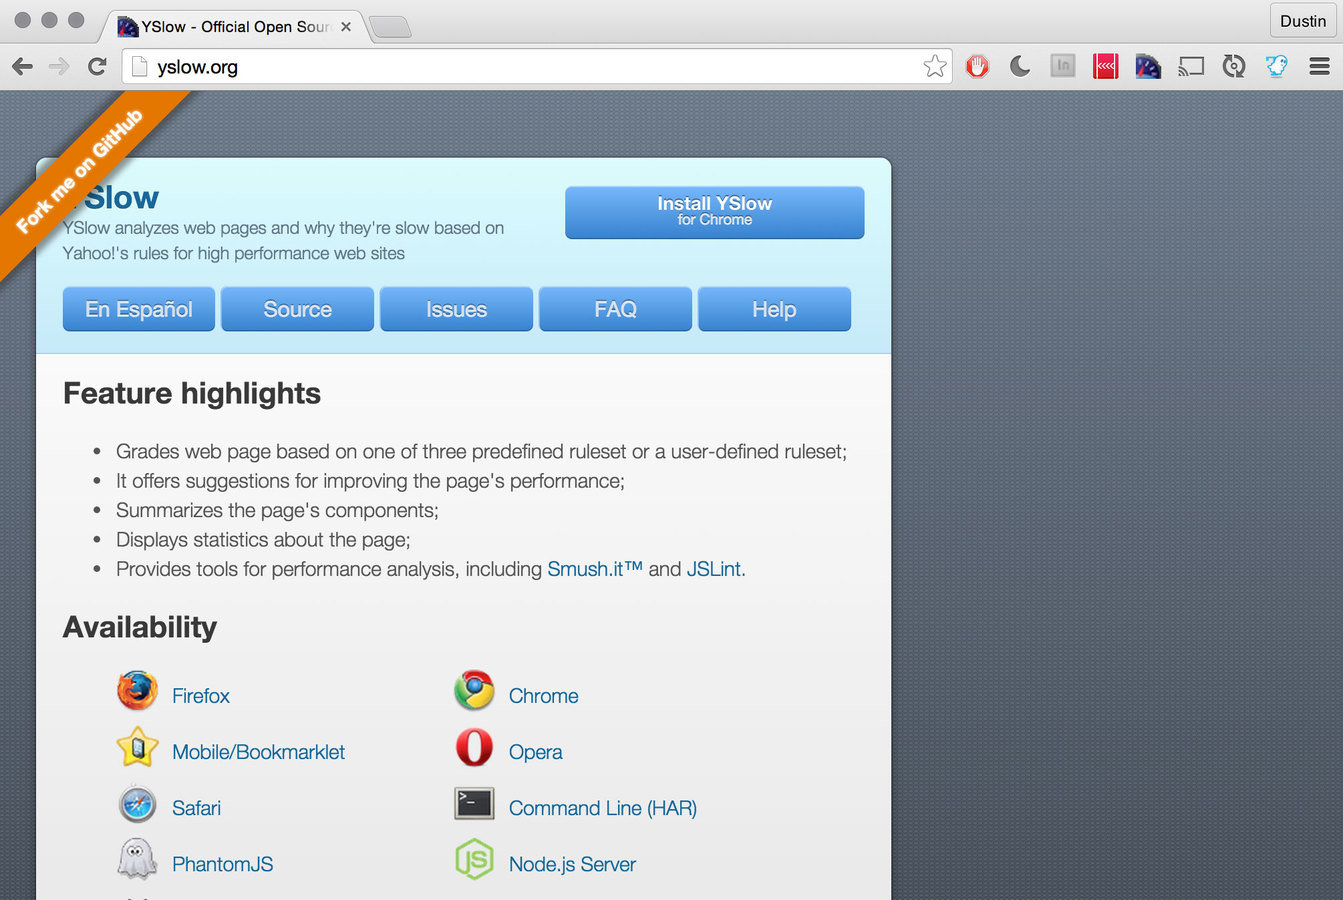Open the PhantomJS link
The height and width of the screenshot is (900, 1343).
(x=222, y=864)
